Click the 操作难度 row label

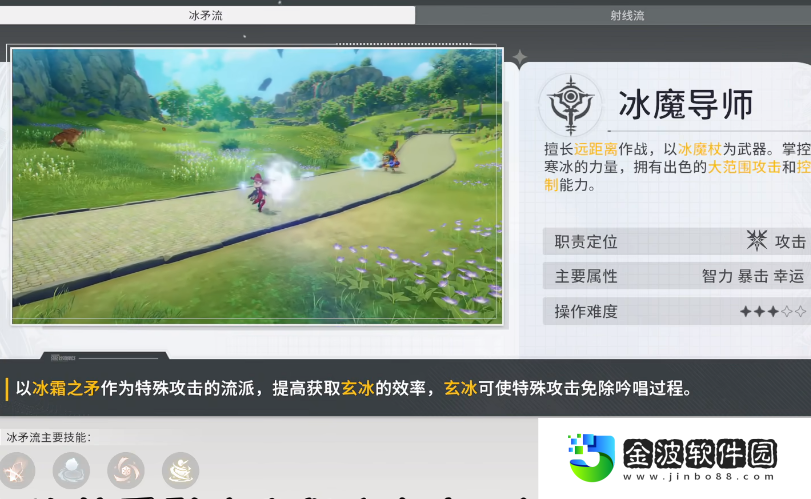click(586, 311)
